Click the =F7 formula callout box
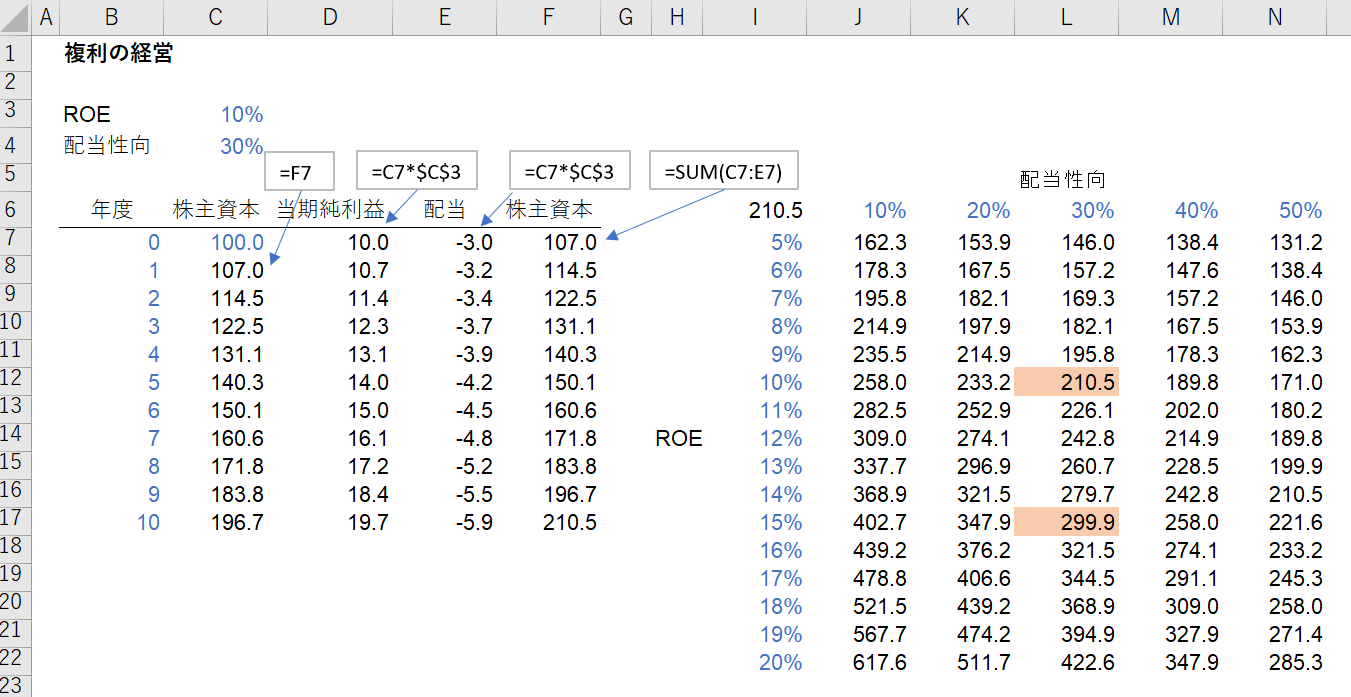 (x=299, y=171)
